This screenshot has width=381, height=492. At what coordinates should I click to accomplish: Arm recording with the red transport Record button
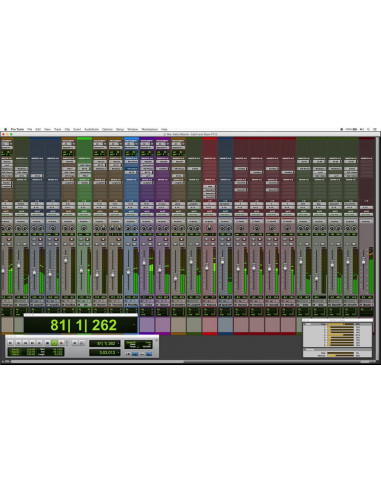[x=61, y=343]
